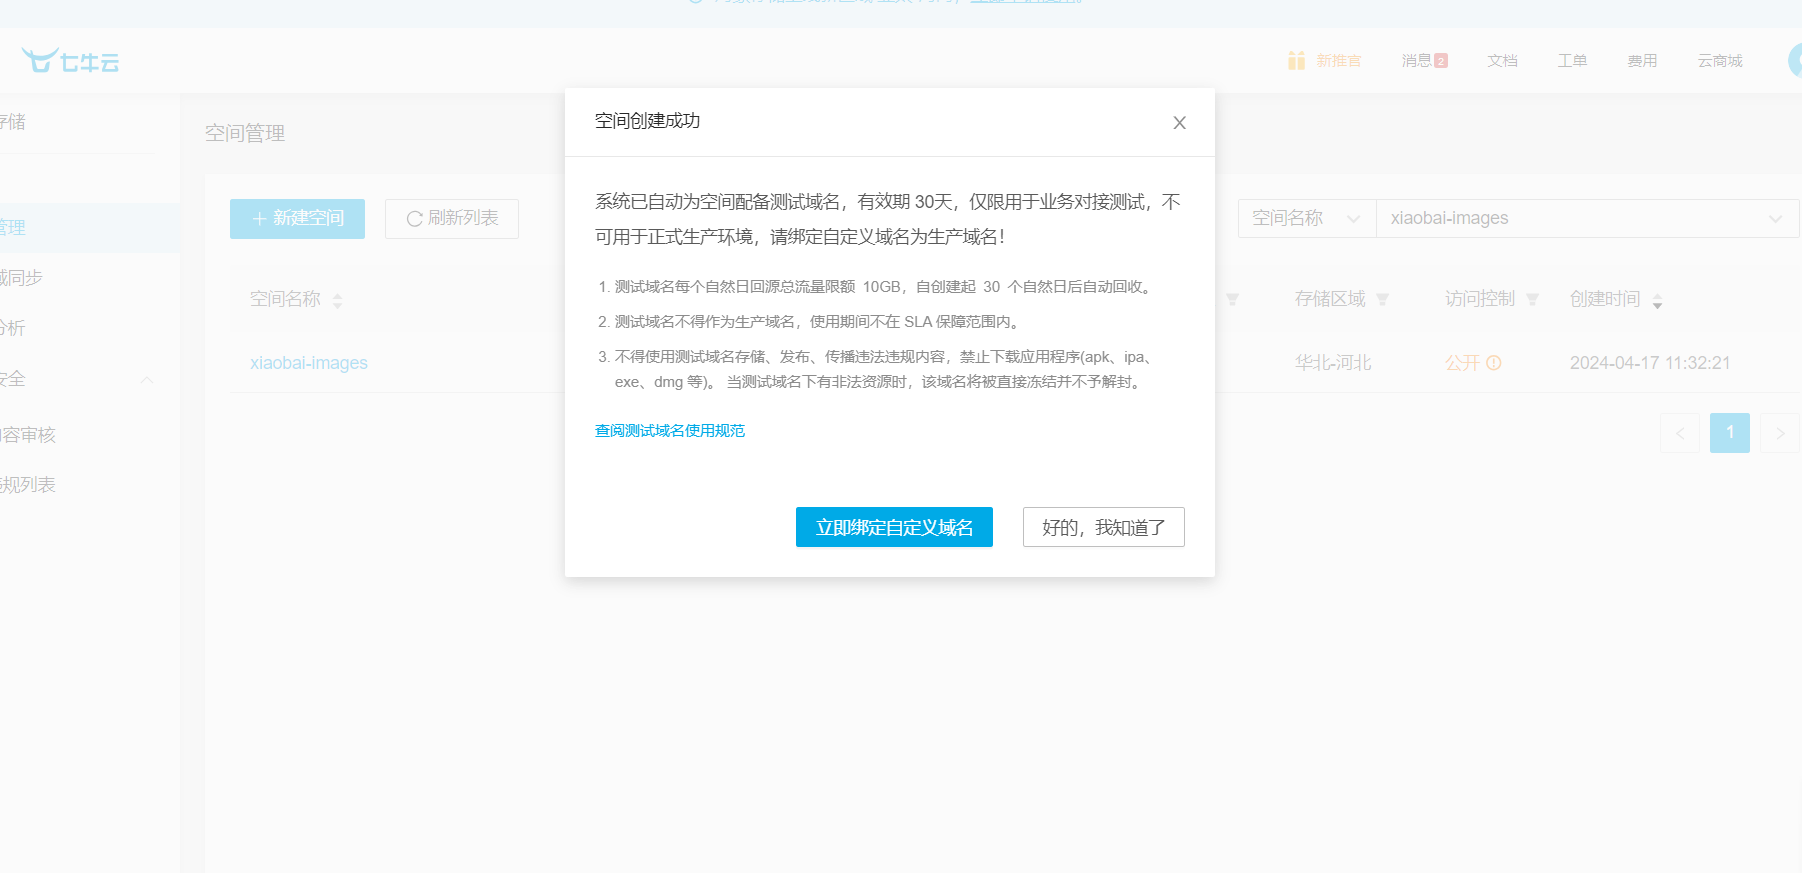The image size is (1802, 873).
Task: Open the xiaobai-images search dropdown
Action: tap(1587, 218)
